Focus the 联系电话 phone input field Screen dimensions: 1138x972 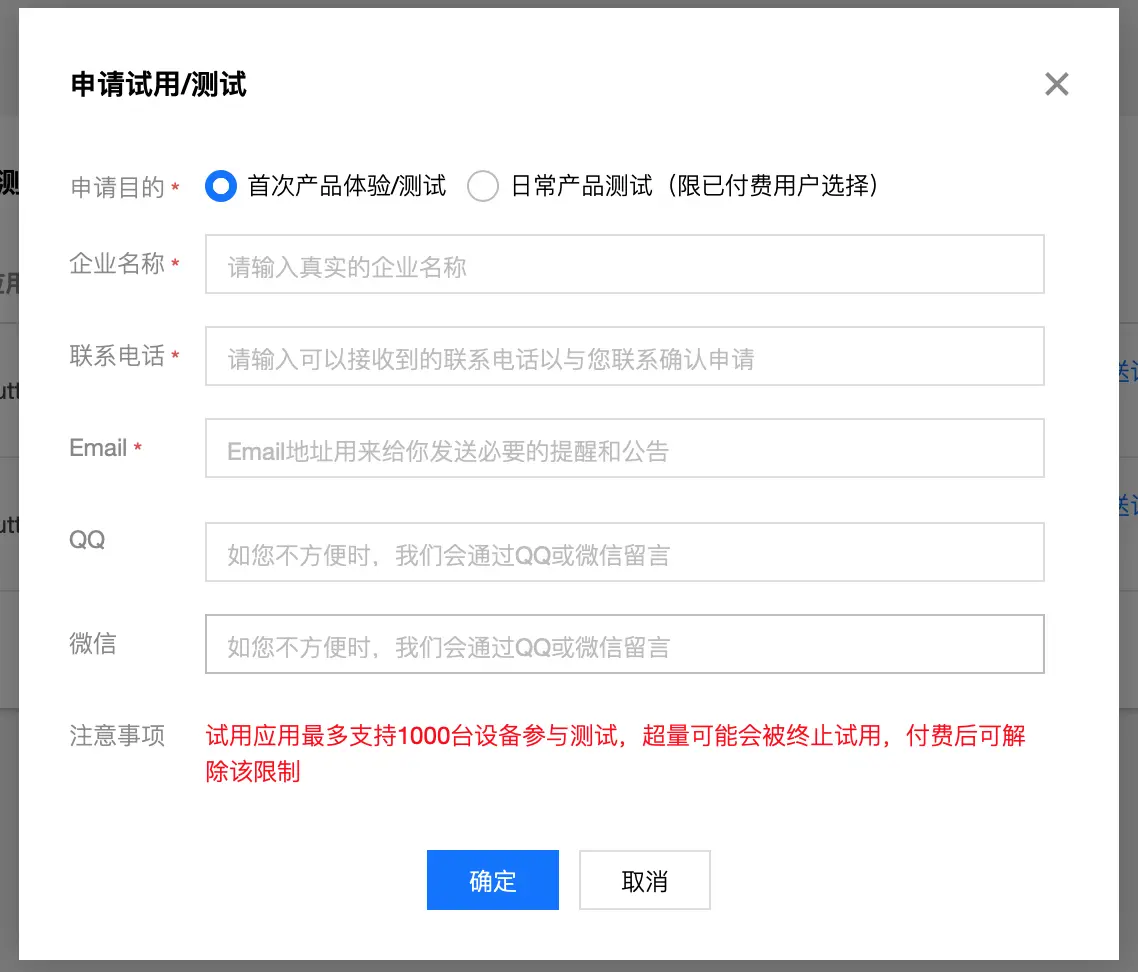pos(624,355)
